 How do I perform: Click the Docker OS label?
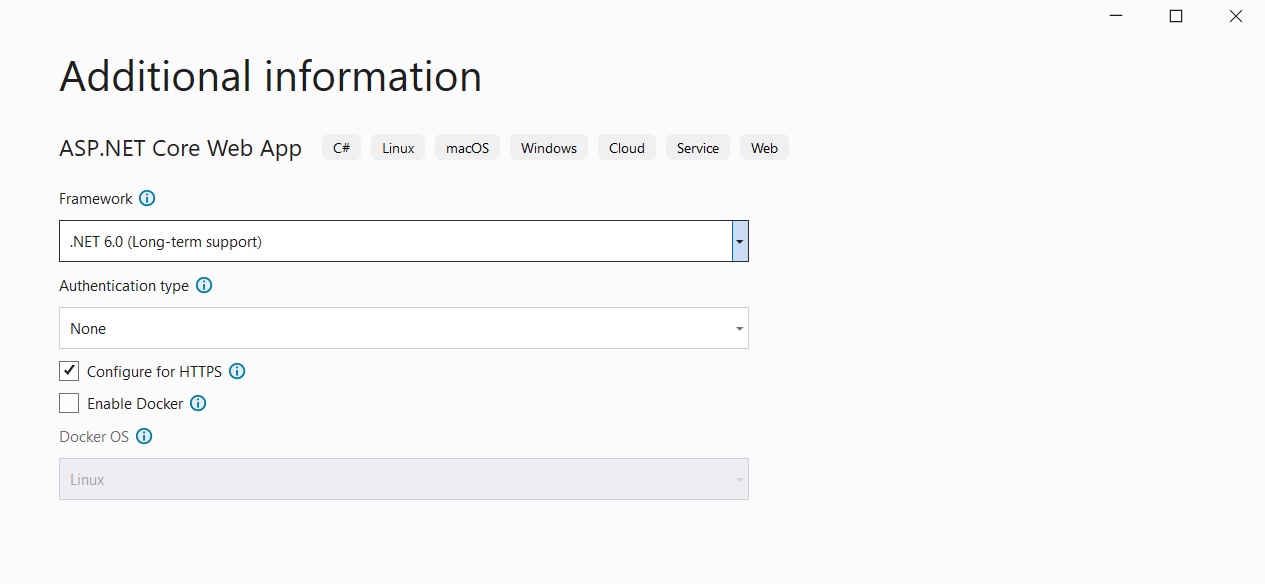tap(94, 436)
